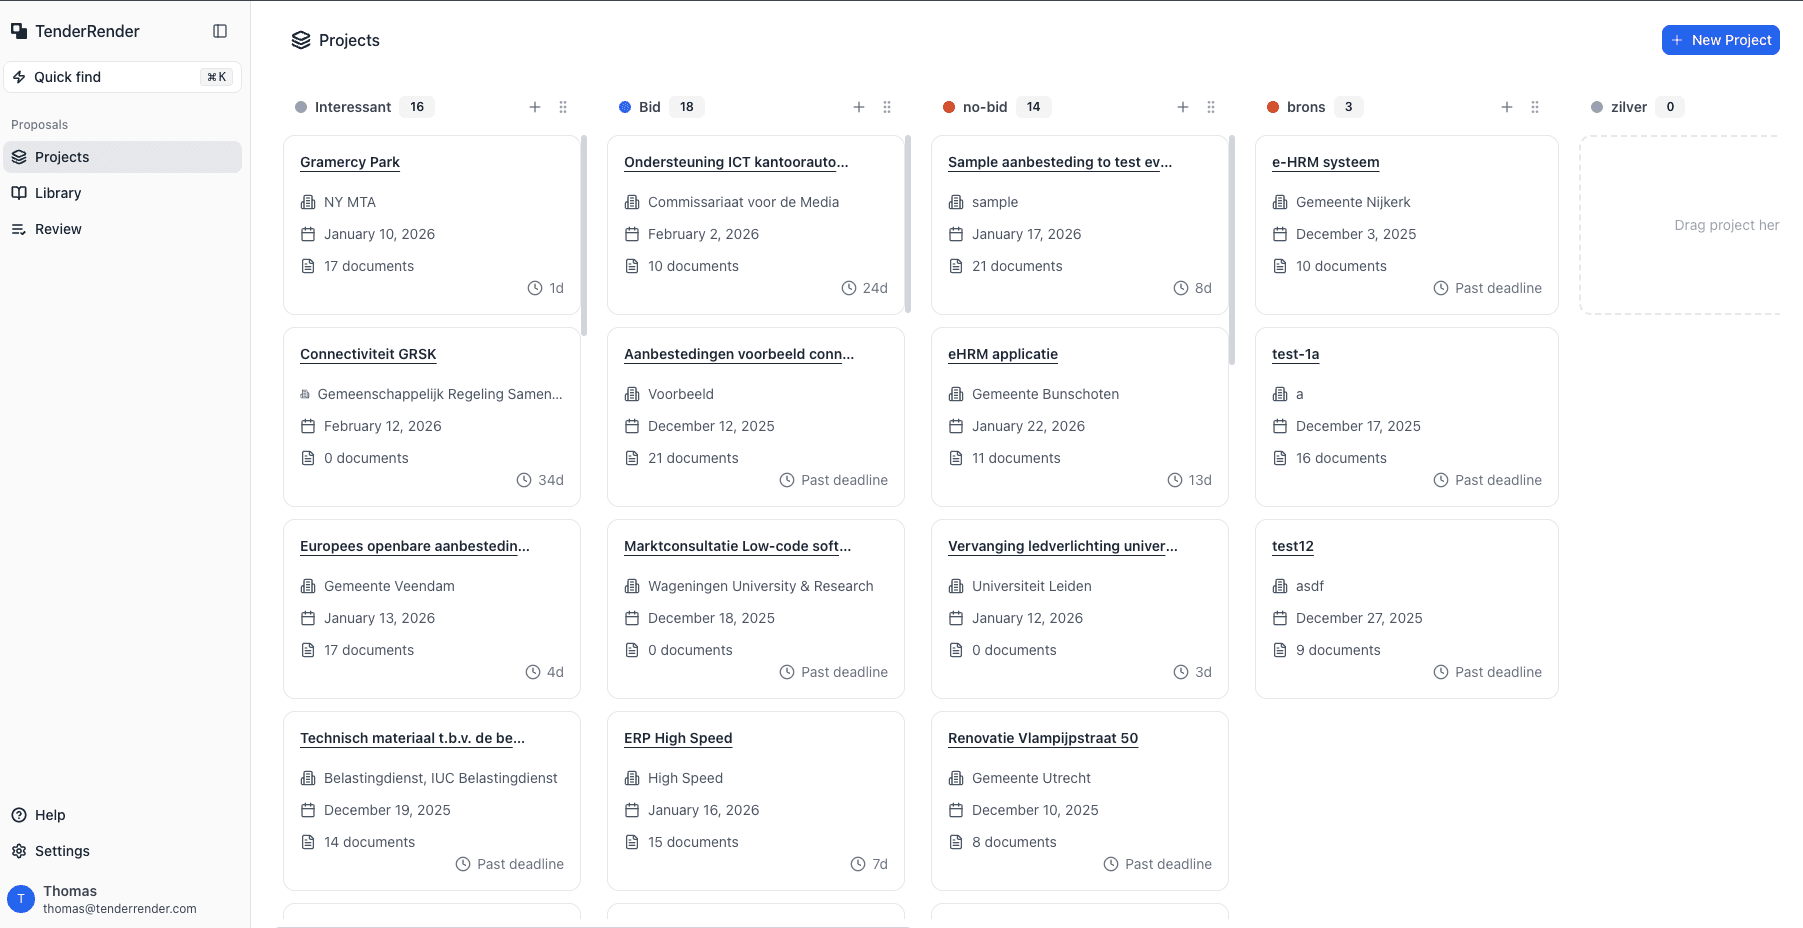Viewport: 1803px width, 928px height.
Task: Open the e-HRM systeem project card
Action: 1326,162
